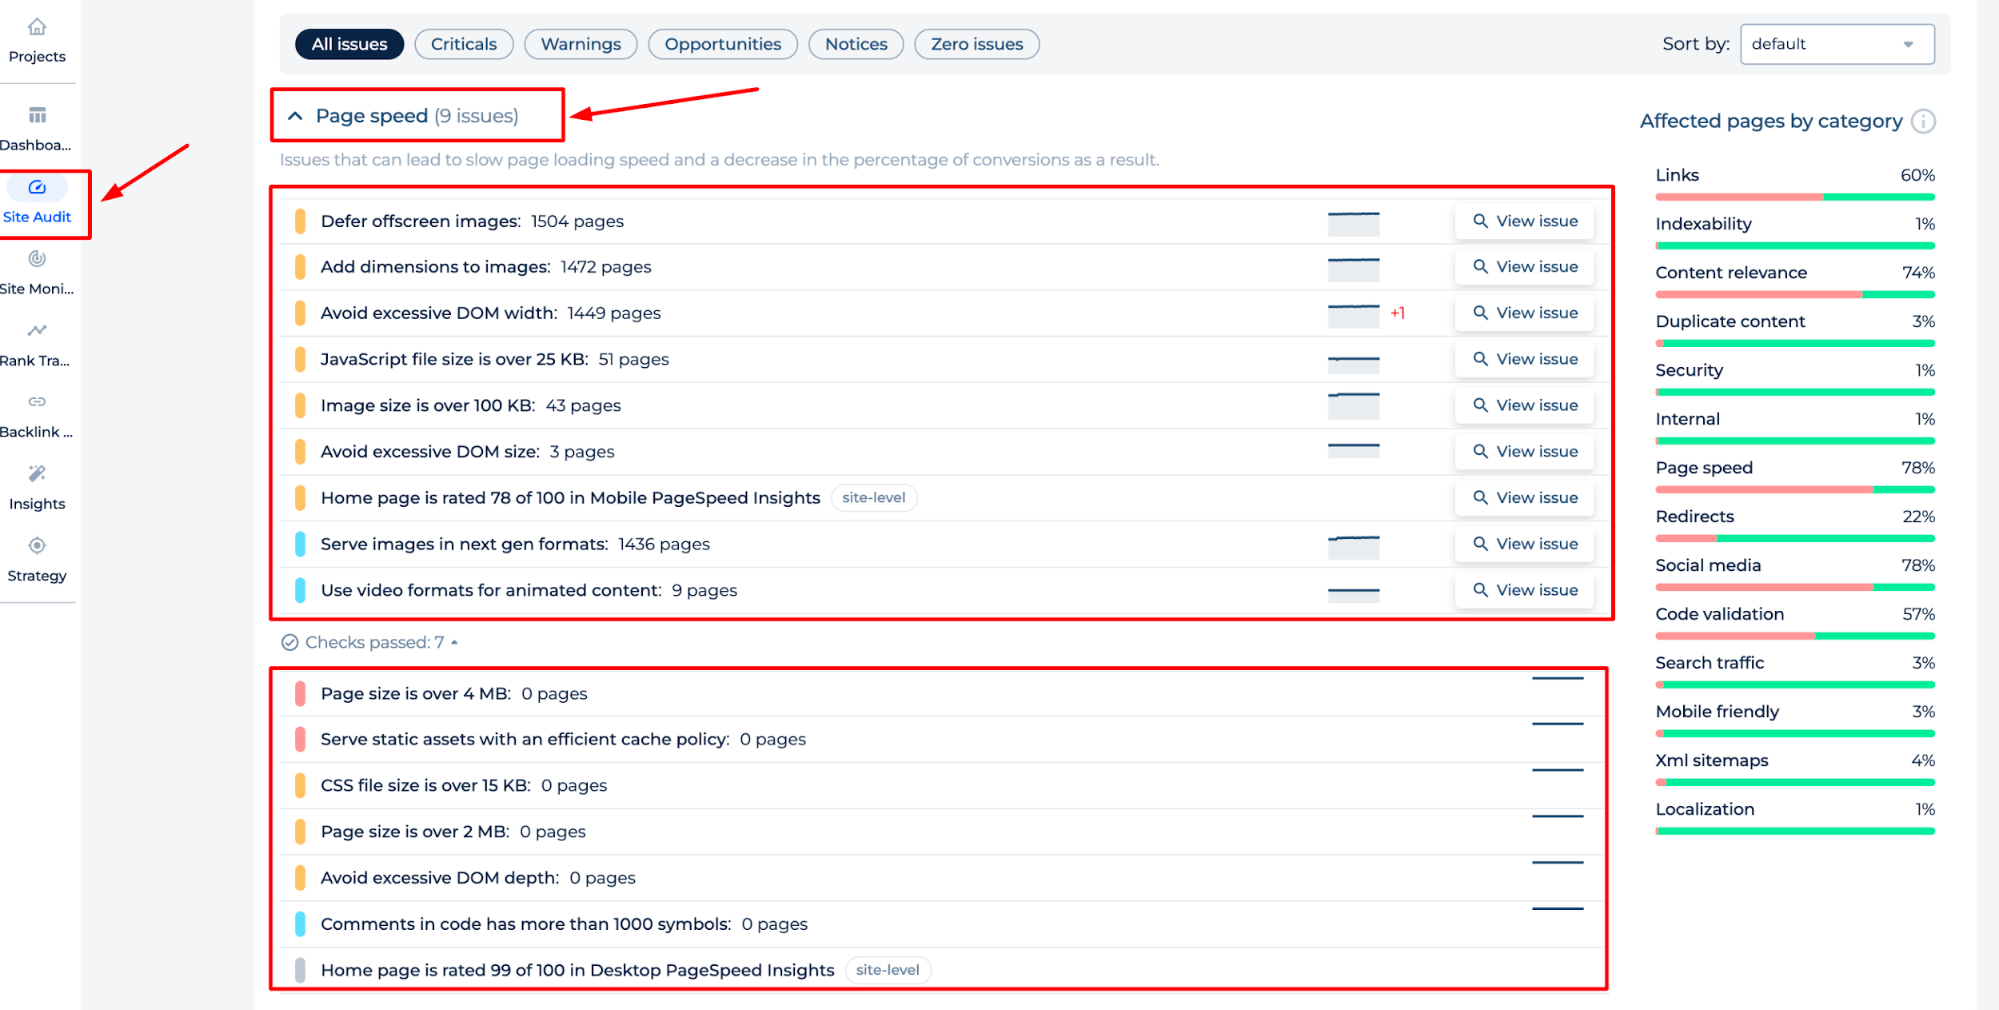The height and width of the screenshot is (1010, 1999).
Task: Select the Warnings filter tab
Action: (x=581, y=44)
